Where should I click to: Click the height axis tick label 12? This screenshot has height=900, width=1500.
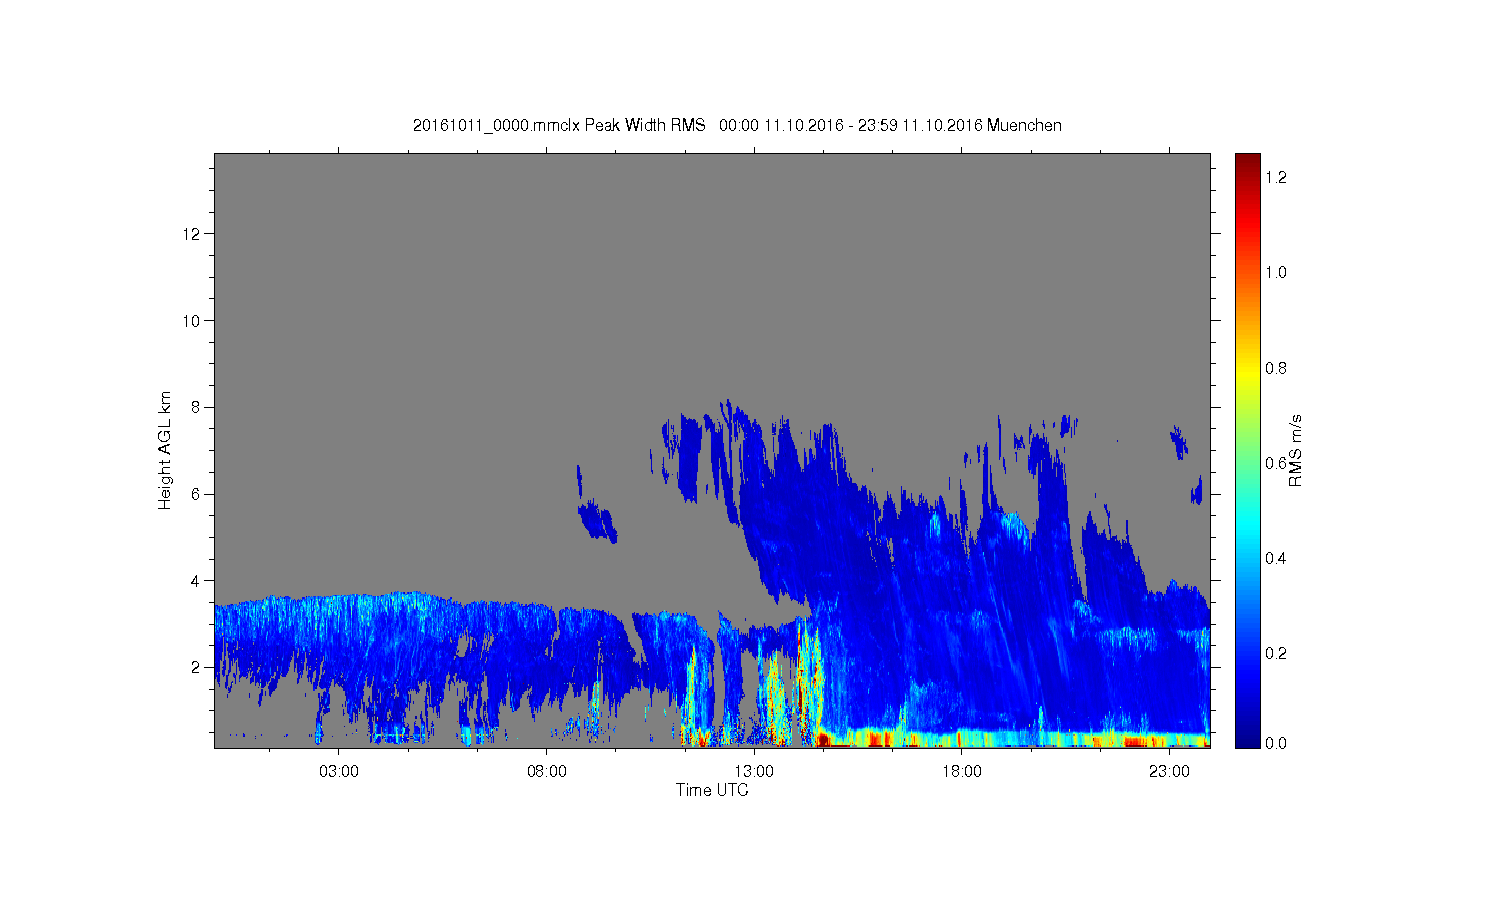tap(193, 234)
